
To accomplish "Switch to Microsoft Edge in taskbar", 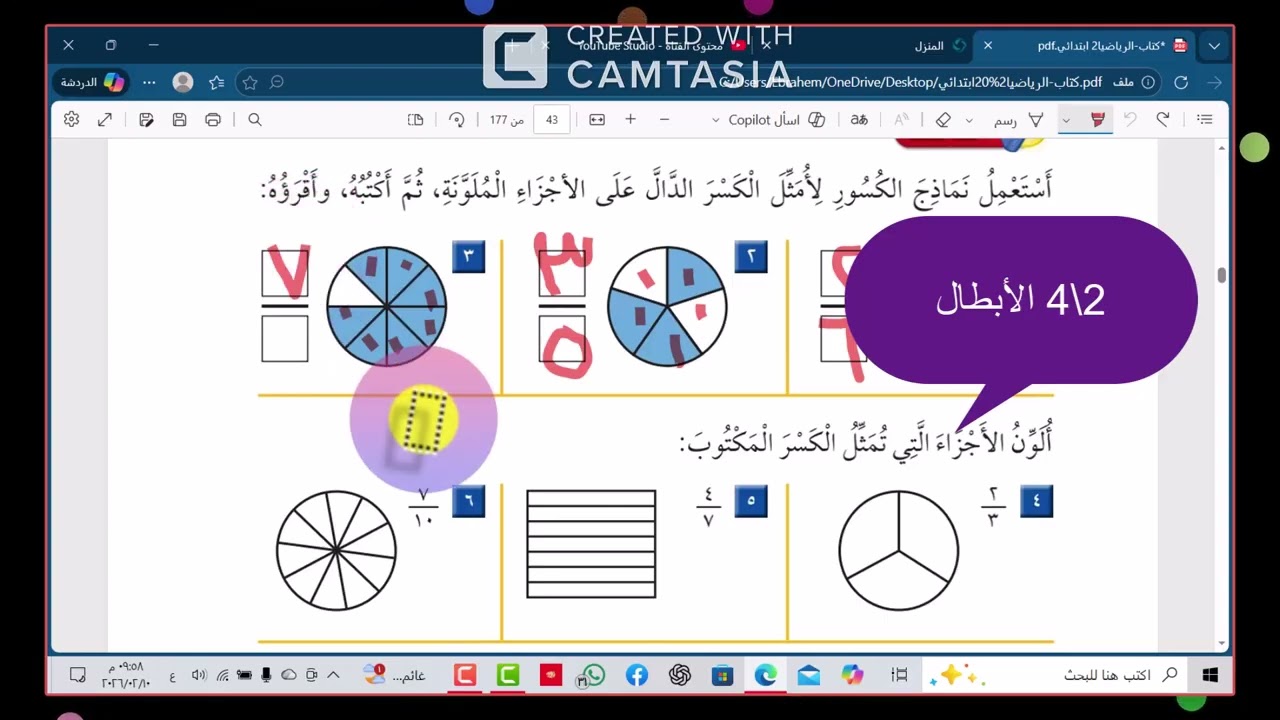I will click(766, 676).
